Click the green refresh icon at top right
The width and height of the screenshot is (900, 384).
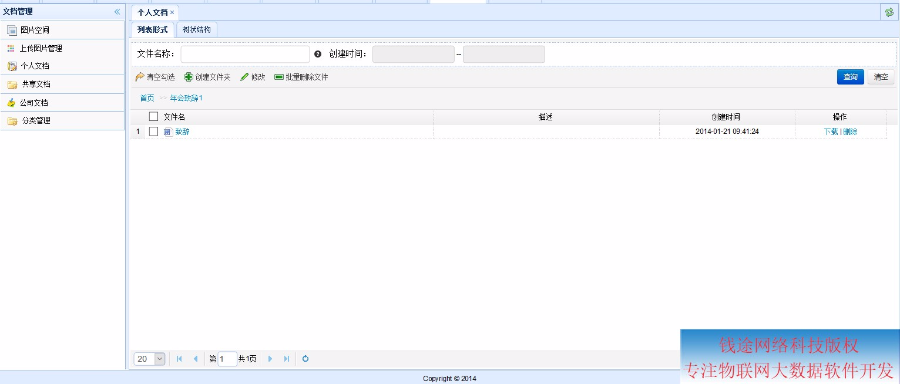coord(890,12)
